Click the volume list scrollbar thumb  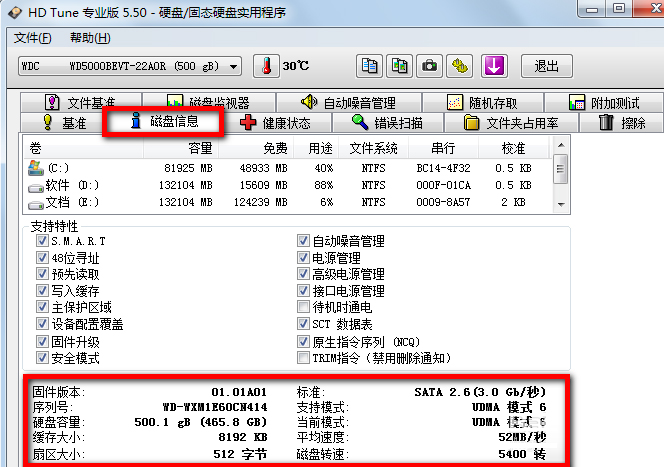point(561,169)
